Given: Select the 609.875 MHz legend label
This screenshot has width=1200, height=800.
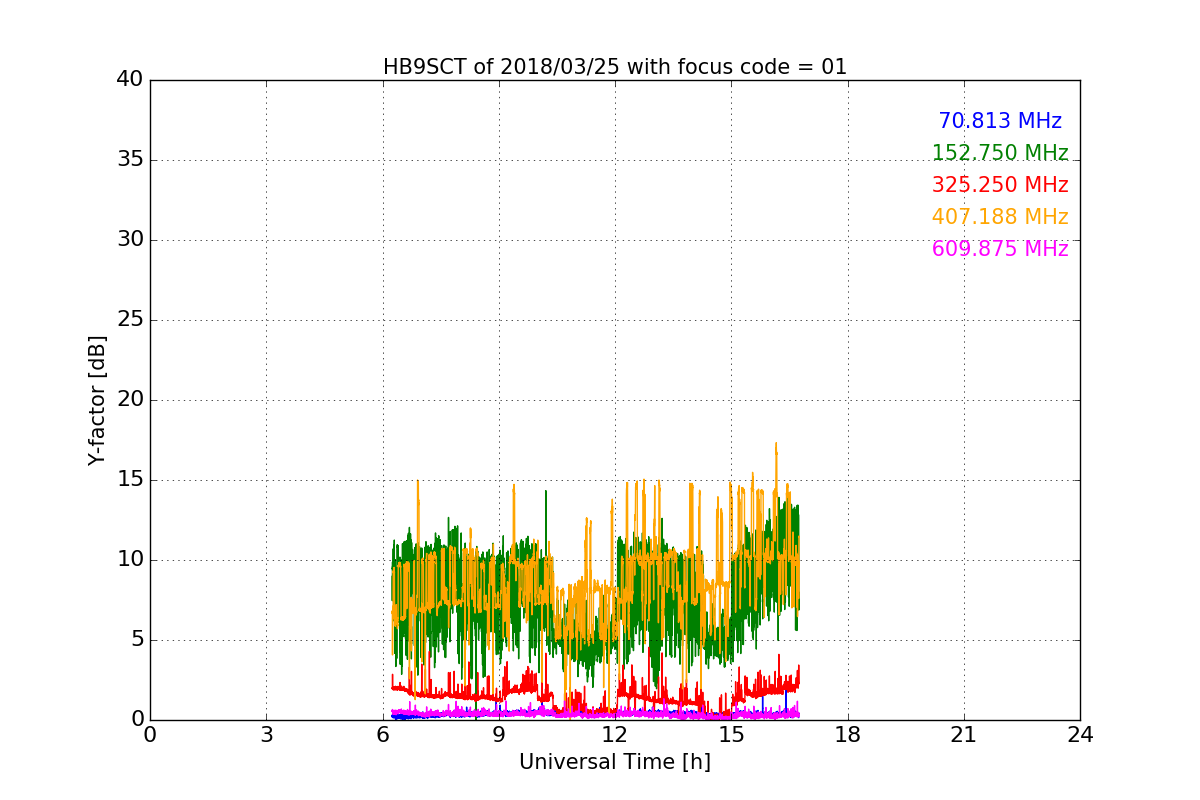Looking at the screenshot, I should (x=1000, y=249).
